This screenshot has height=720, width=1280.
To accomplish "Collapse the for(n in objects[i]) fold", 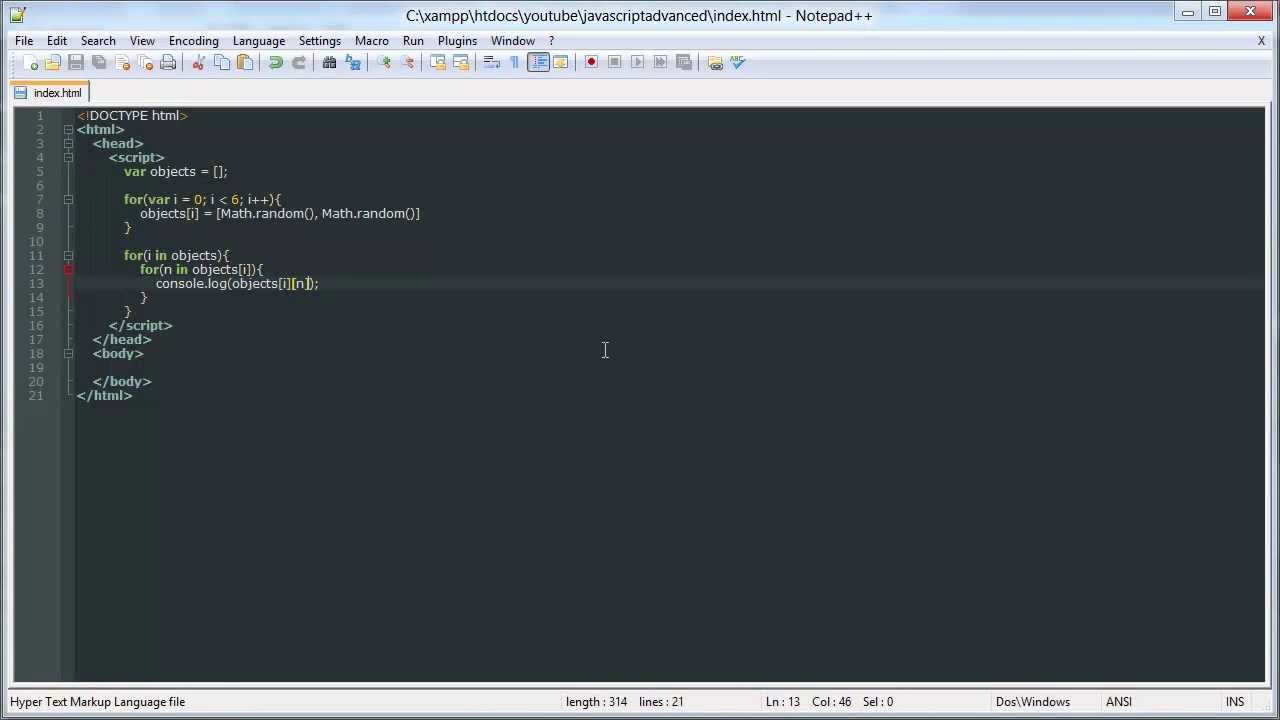I will coord(68,270).
